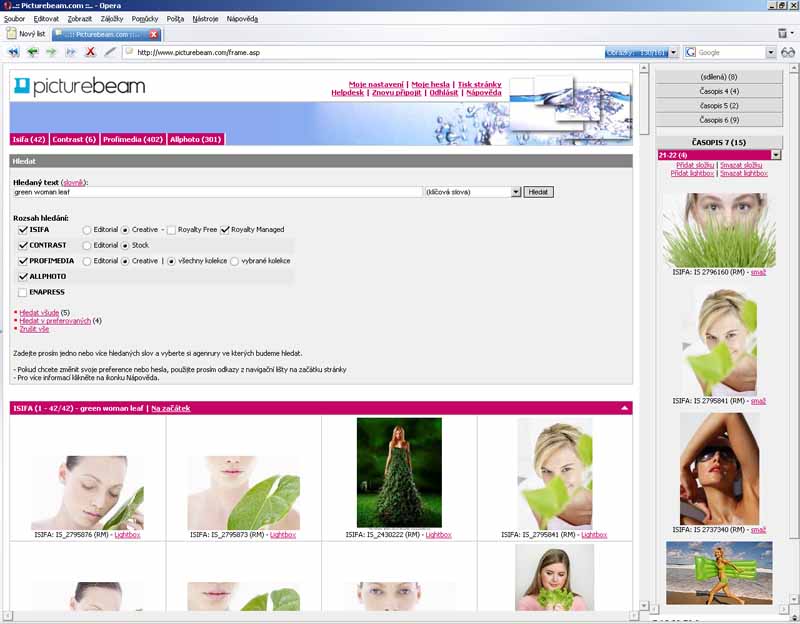The height and width of the screenshot is (624, 800).
Task: Switch to the Profimedia (402) tab
Action: click(x=132, y=139)
